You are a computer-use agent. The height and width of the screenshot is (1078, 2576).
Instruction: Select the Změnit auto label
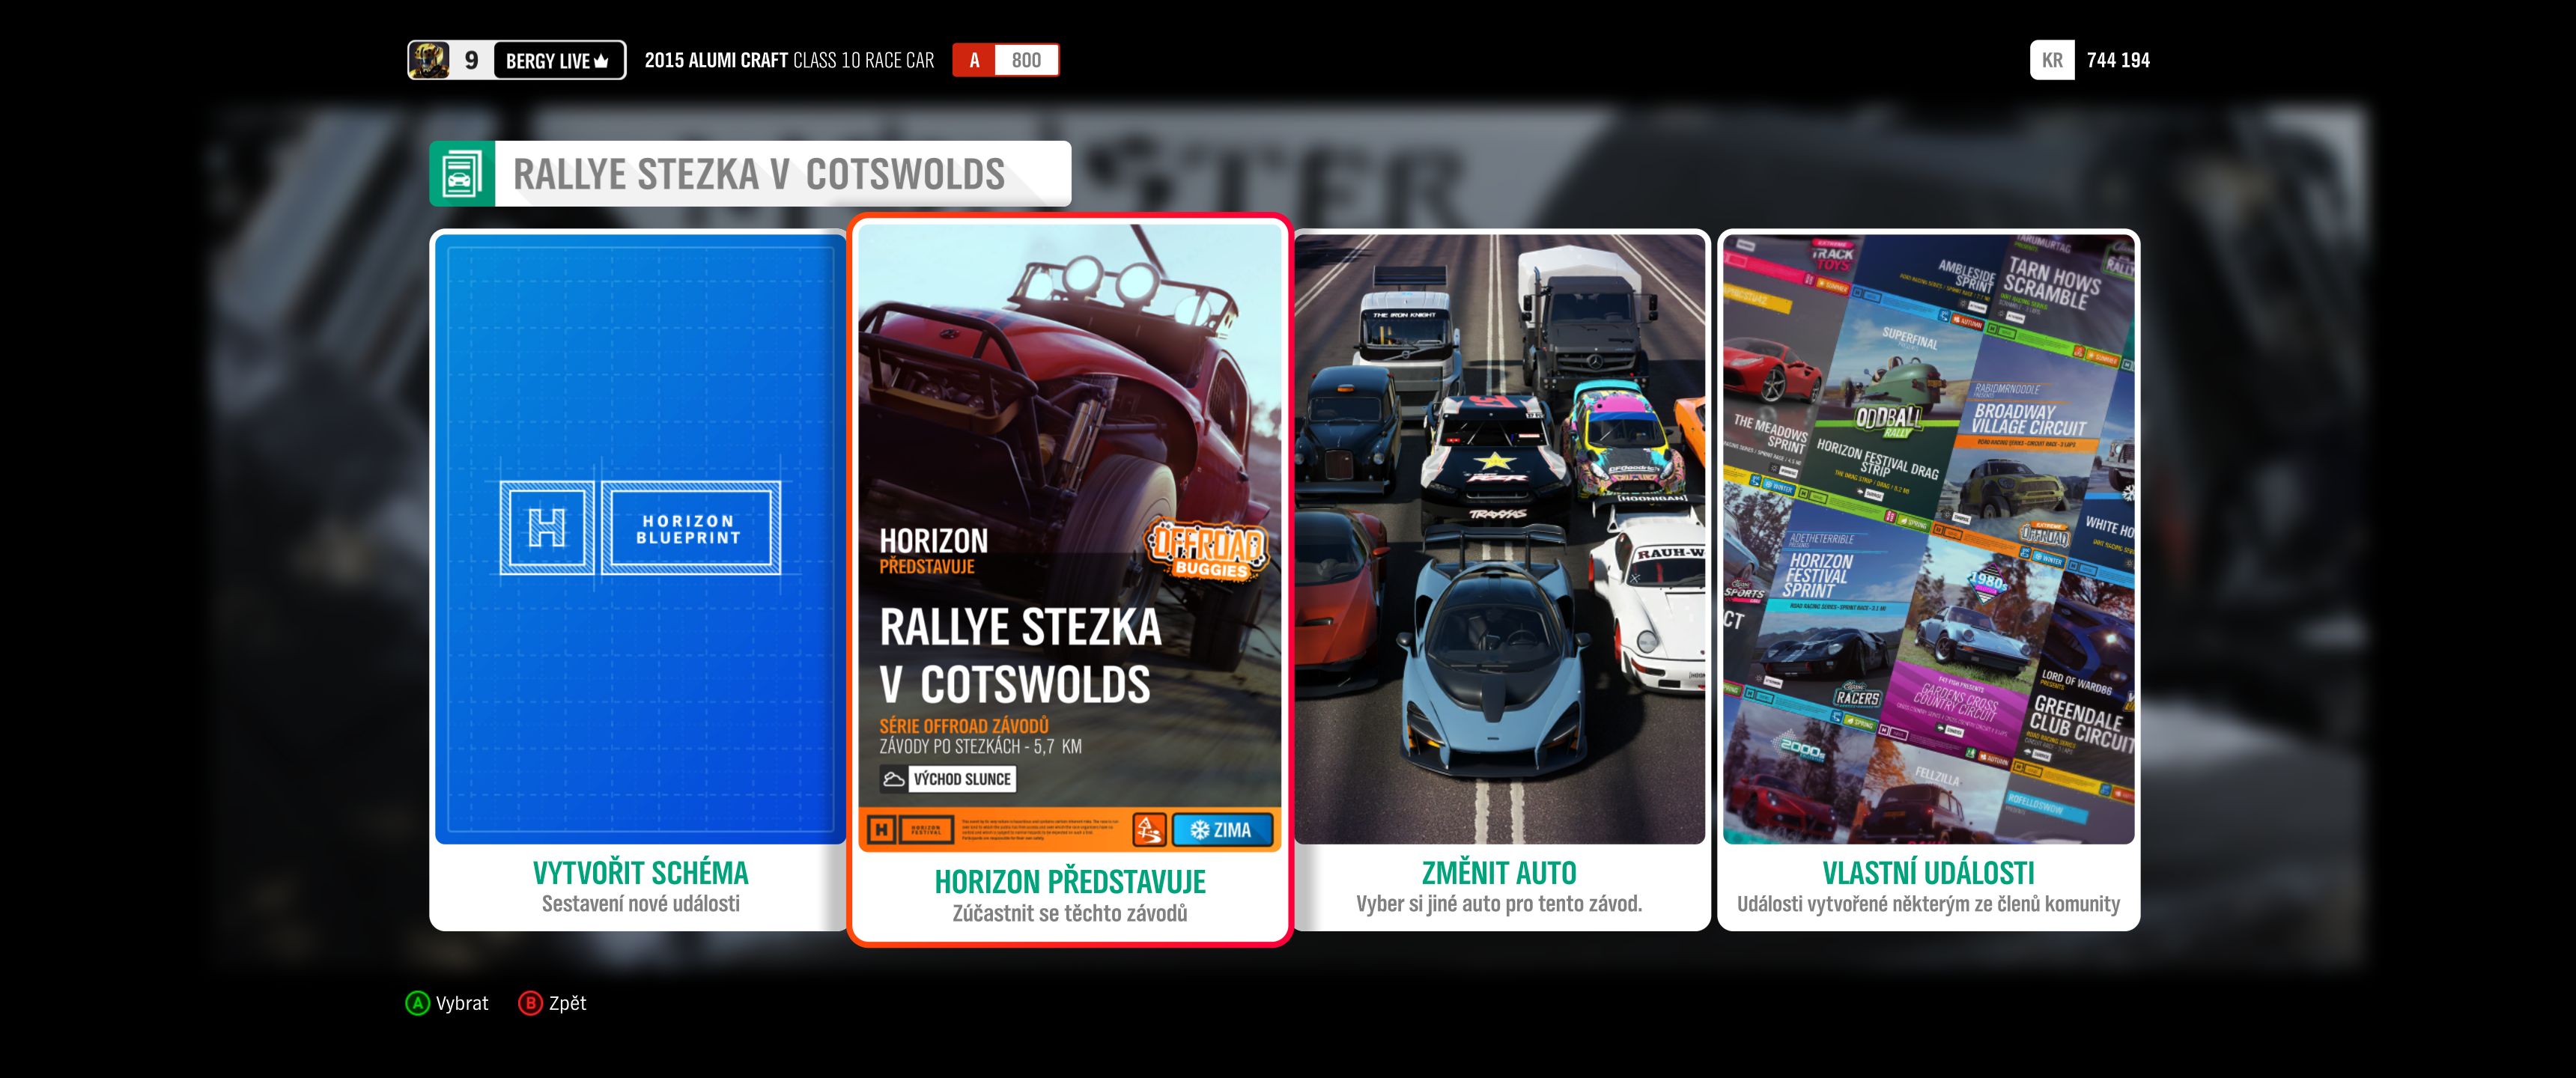pyautogui.click(x=1499, y=873)
